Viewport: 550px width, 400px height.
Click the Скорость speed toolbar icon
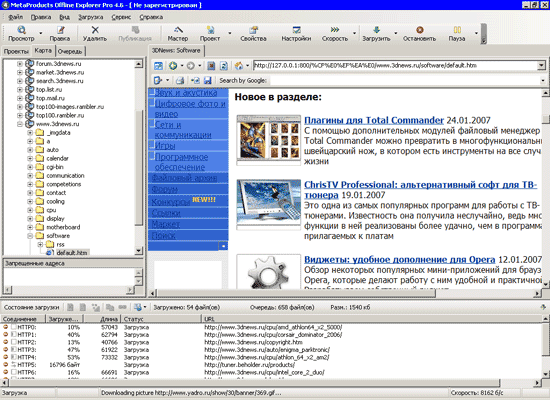[335, 30]
